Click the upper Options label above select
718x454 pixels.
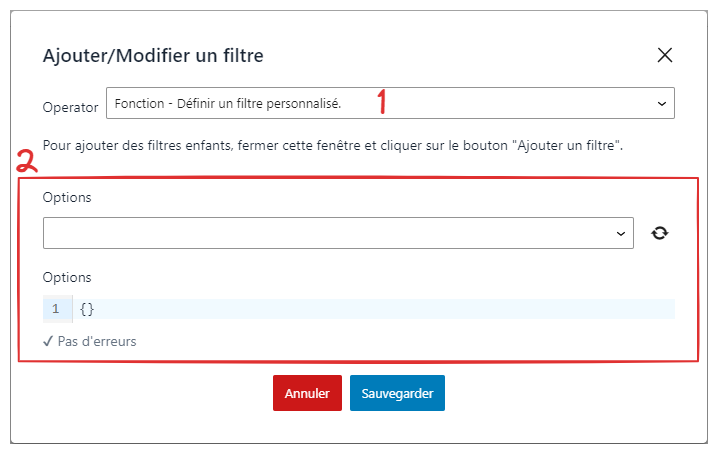pos(67,197)
